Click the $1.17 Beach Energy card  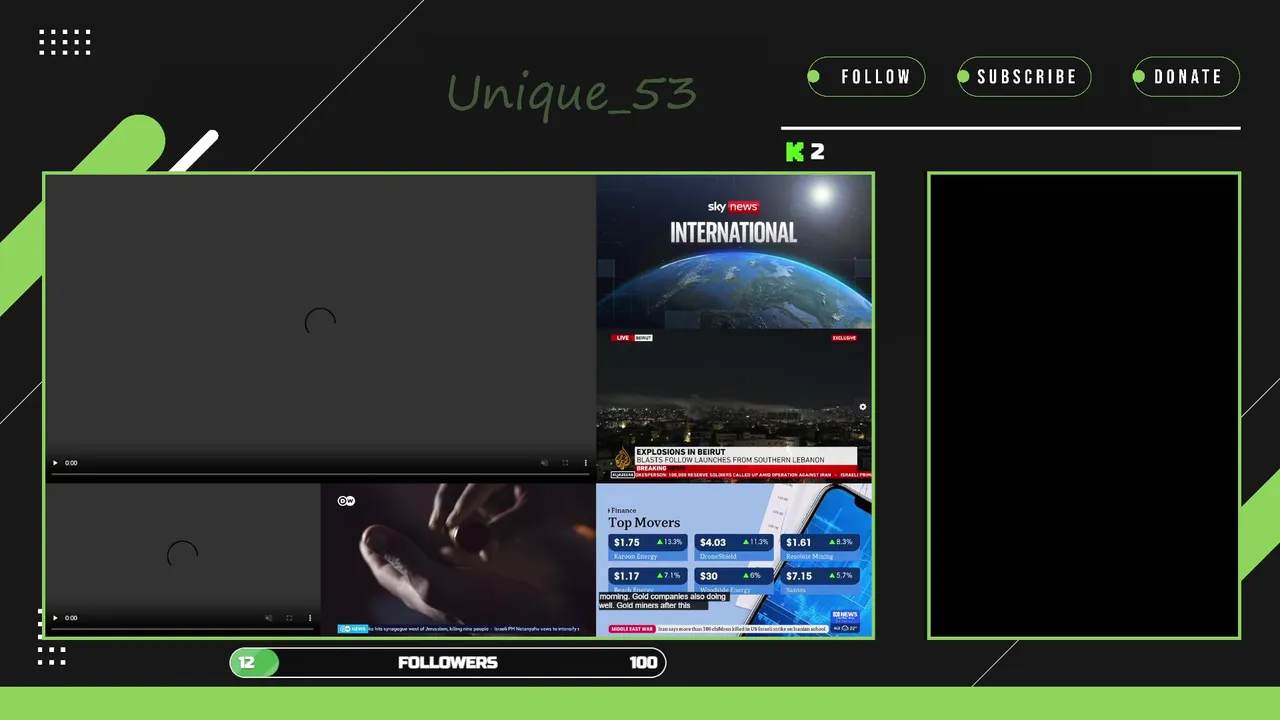tap(648, 580)
